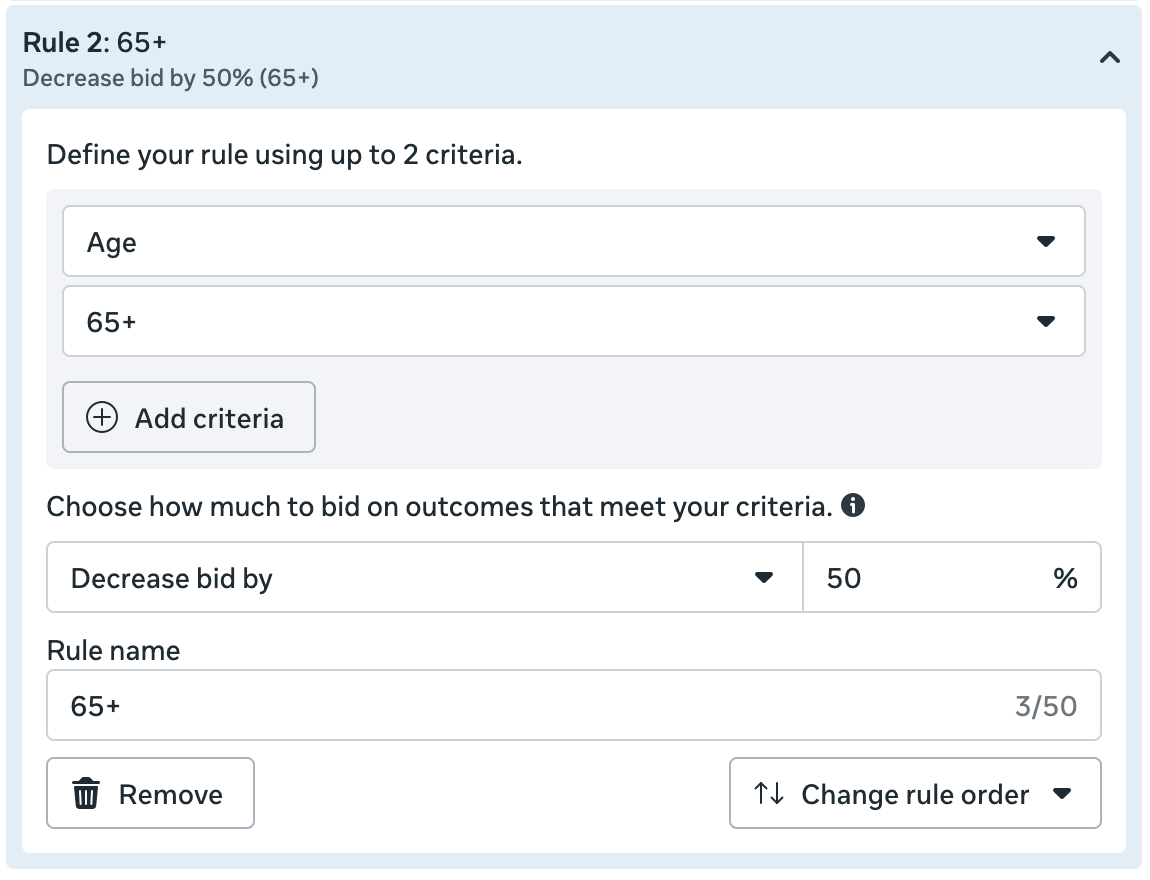Viewport: 1150px width, 880px height.
Task: Click the plus circle icon in Add criteria
Action: [102, 418]
